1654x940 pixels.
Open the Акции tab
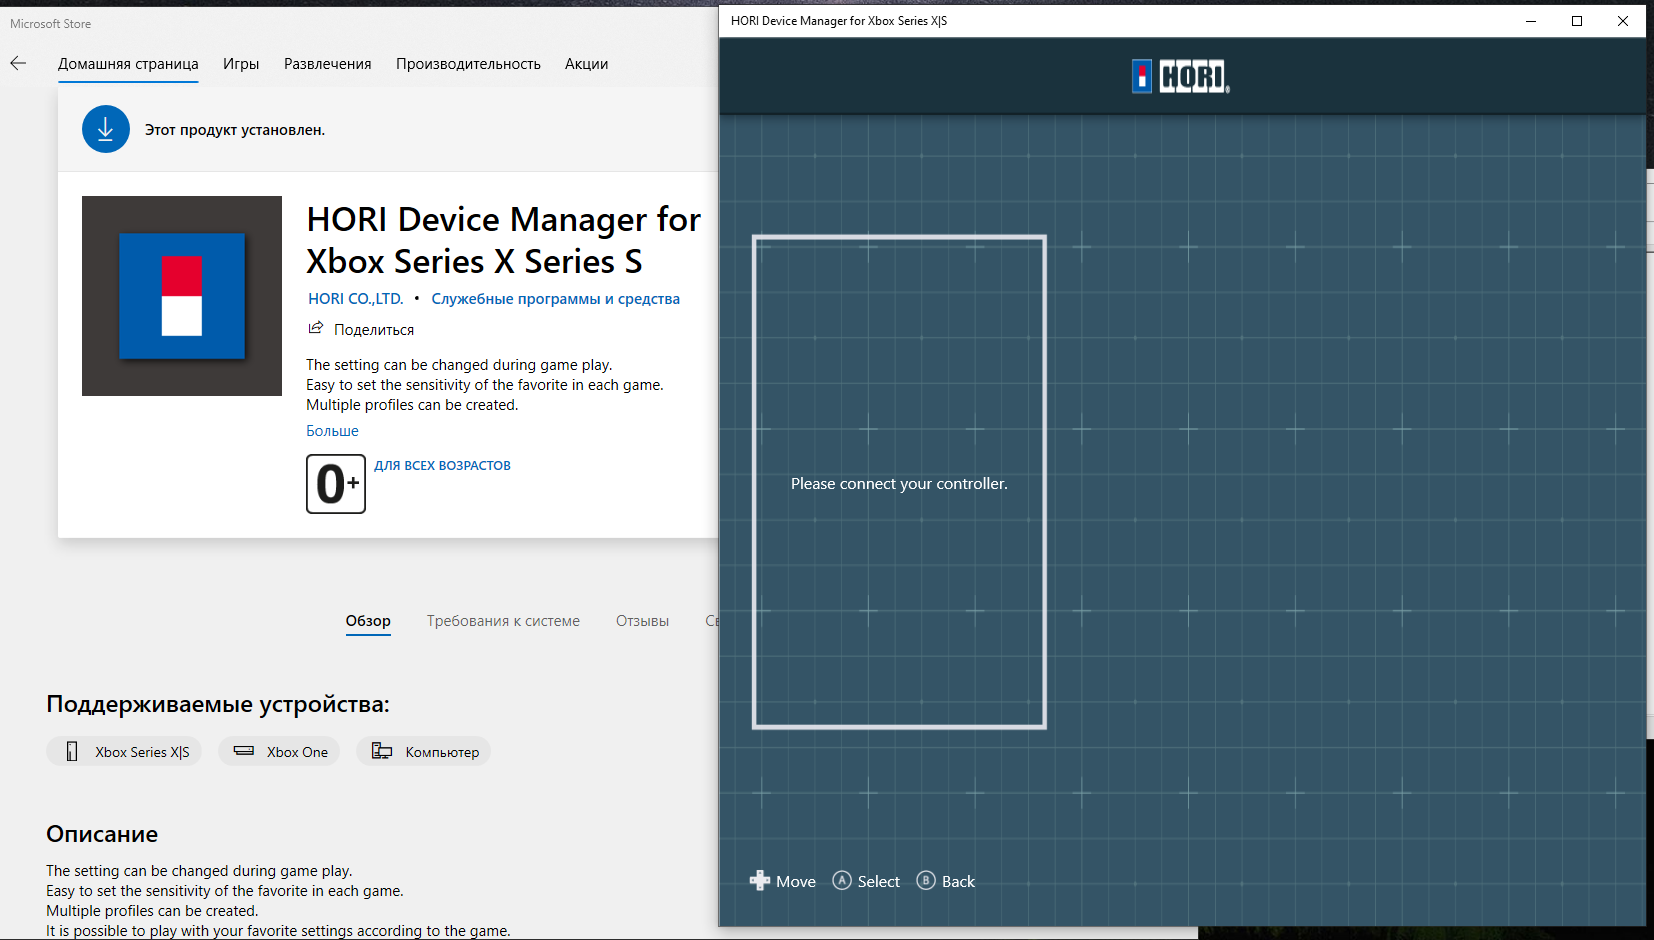[x=587, y=64]
